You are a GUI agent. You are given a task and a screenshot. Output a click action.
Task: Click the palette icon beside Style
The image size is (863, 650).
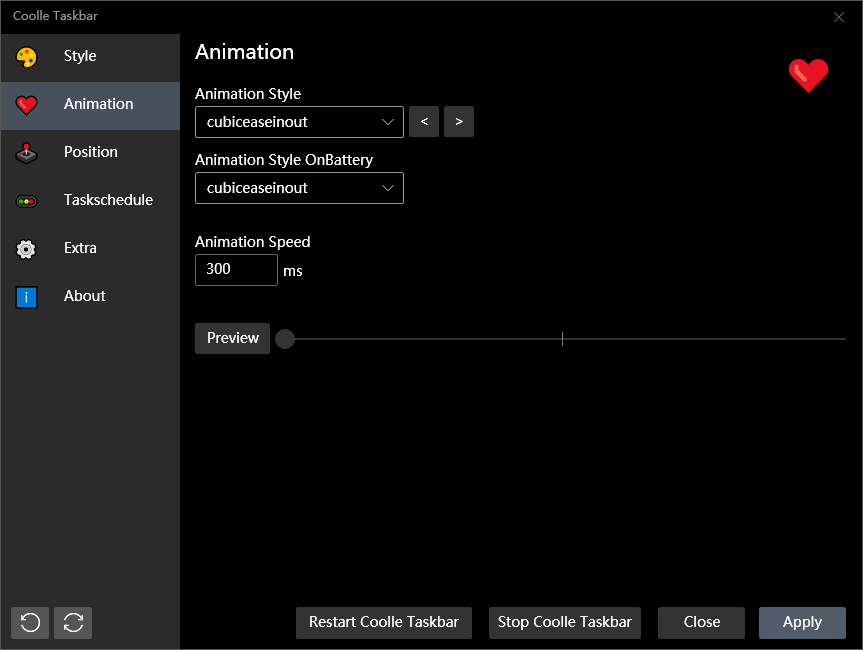coord(27,57)
